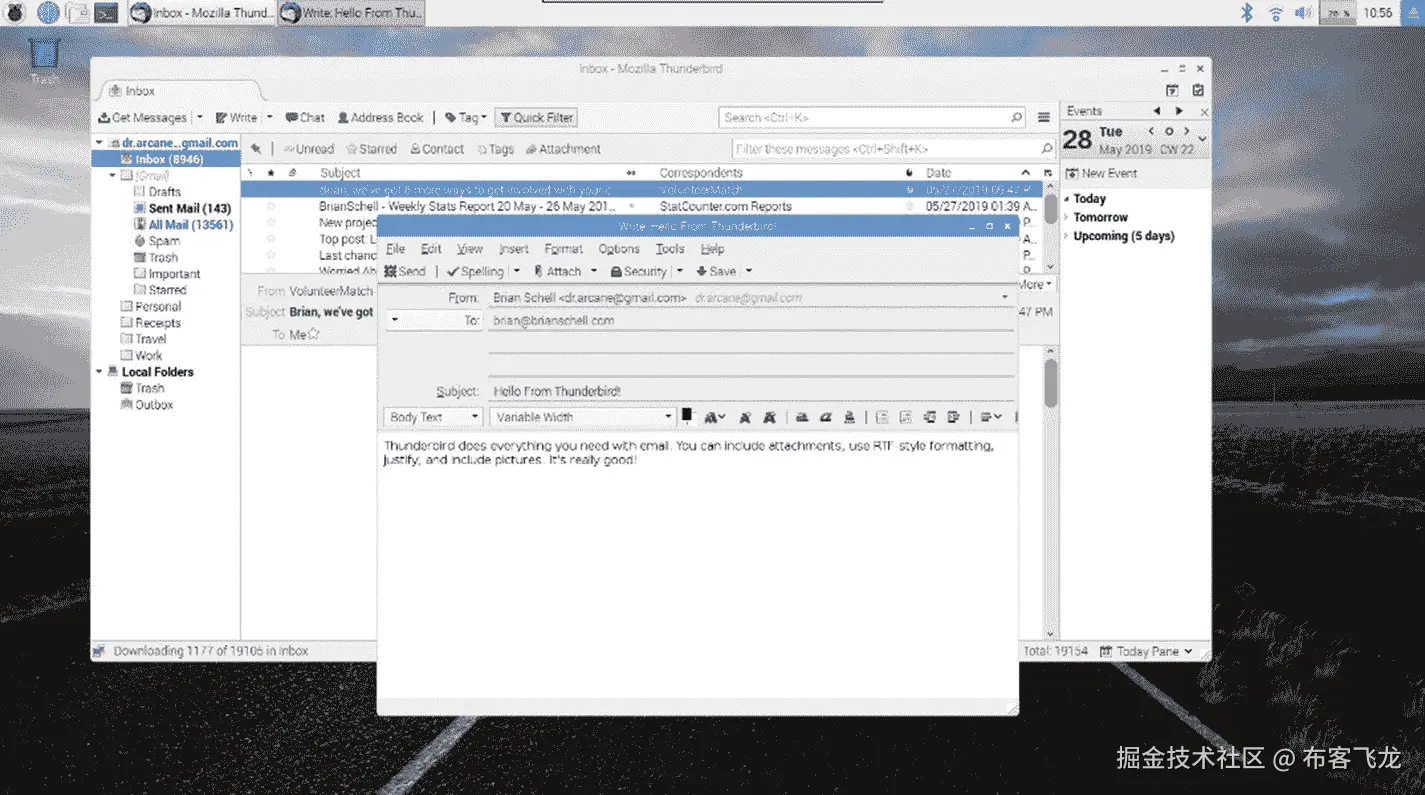Open the From account dropdown arrow
This screenshot has width=1425, height=795.
click(1005, 297)
